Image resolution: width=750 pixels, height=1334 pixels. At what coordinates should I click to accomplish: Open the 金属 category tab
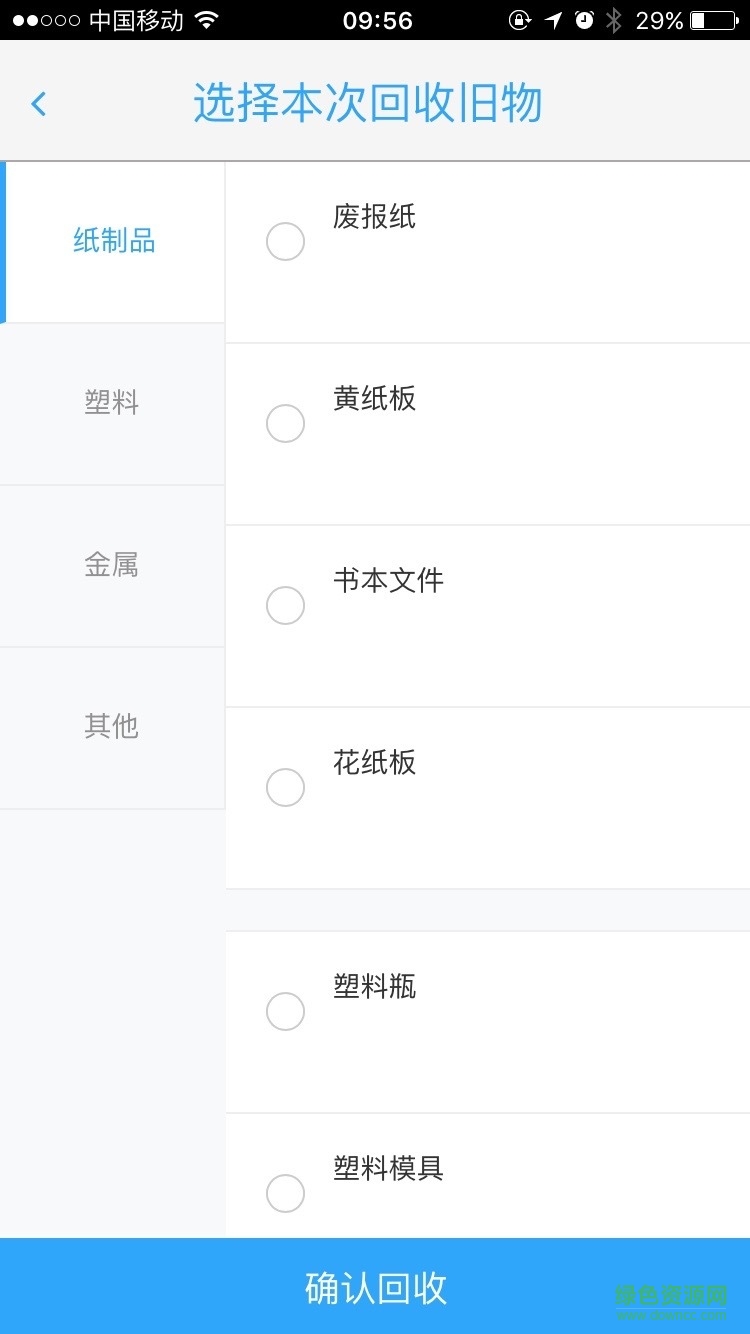pos(112,566)
